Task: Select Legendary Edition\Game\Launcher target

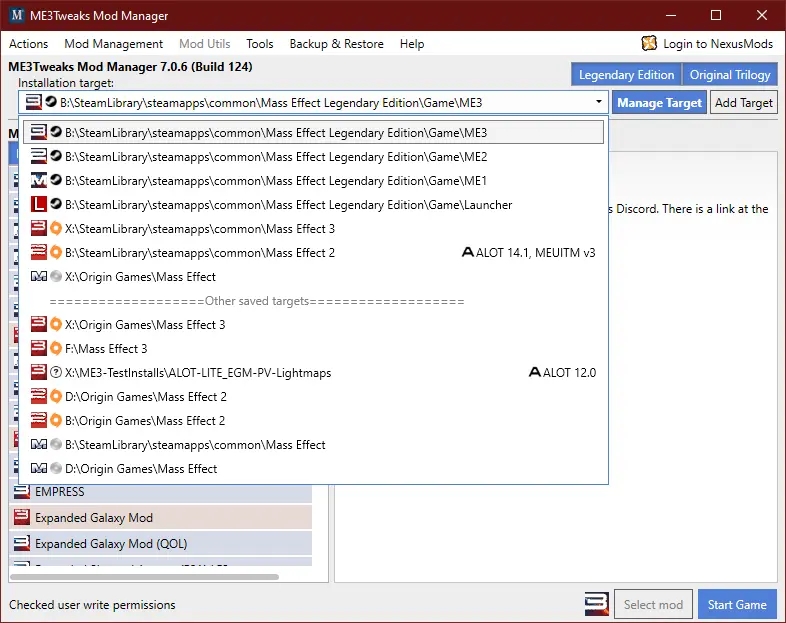Action: click(313, 204)
